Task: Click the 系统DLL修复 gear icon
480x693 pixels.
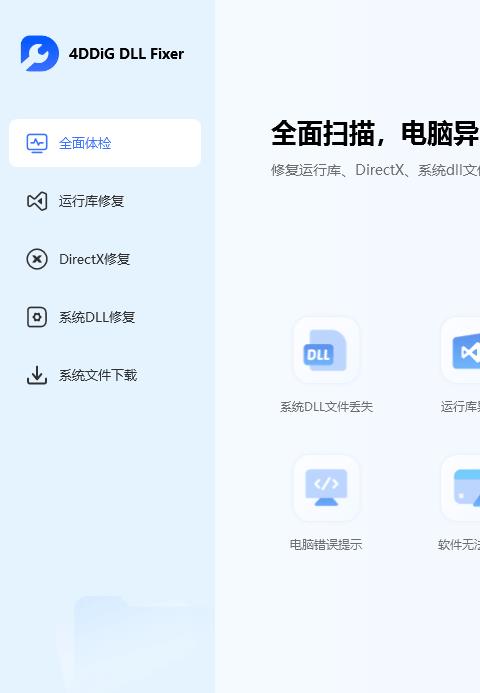Action: click(37, 317)
